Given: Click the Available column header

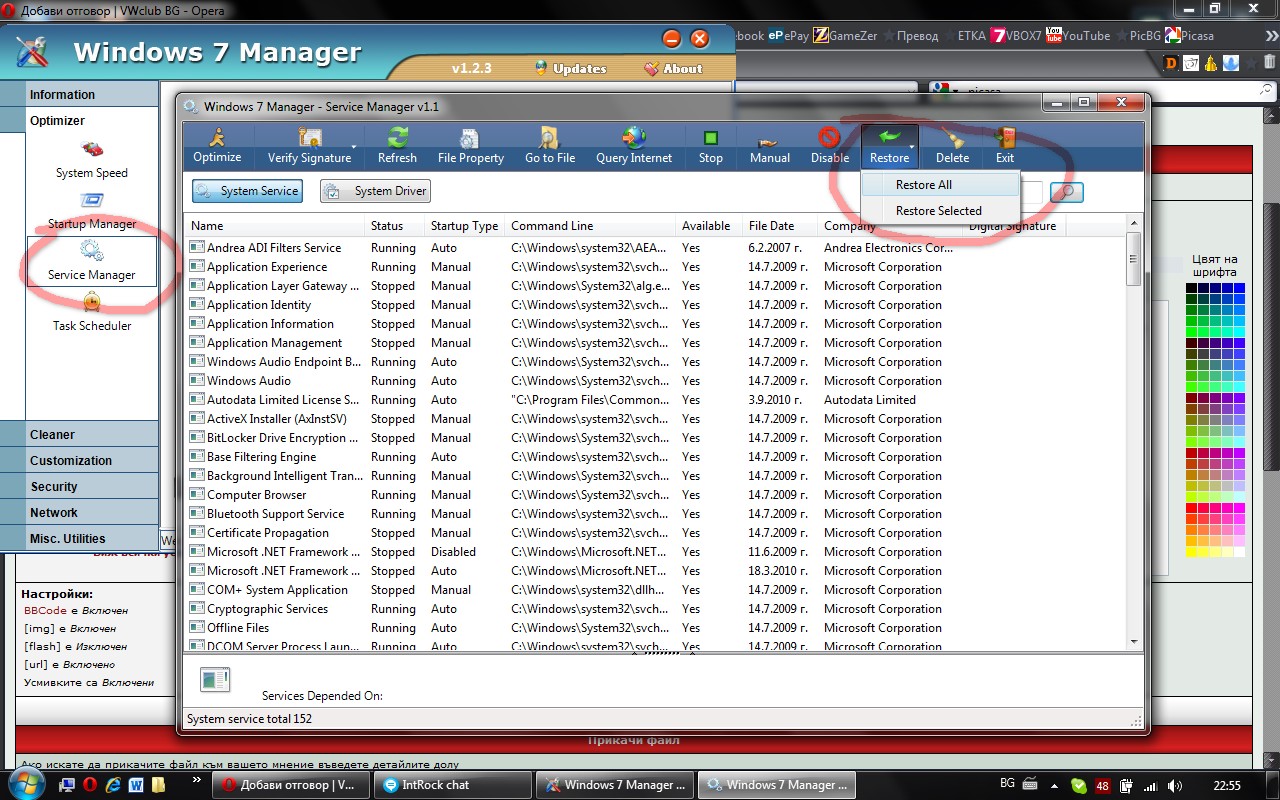Looking at the screenshot, I should [x=709, y=226].
